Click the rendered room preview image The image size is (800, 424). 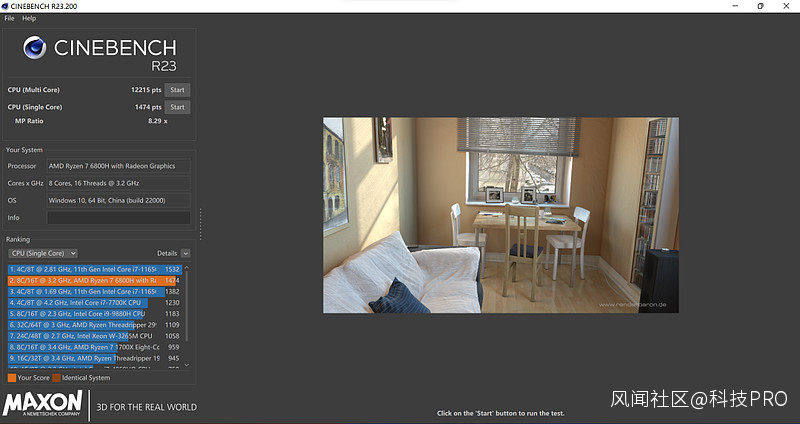(x=501, y=215)
